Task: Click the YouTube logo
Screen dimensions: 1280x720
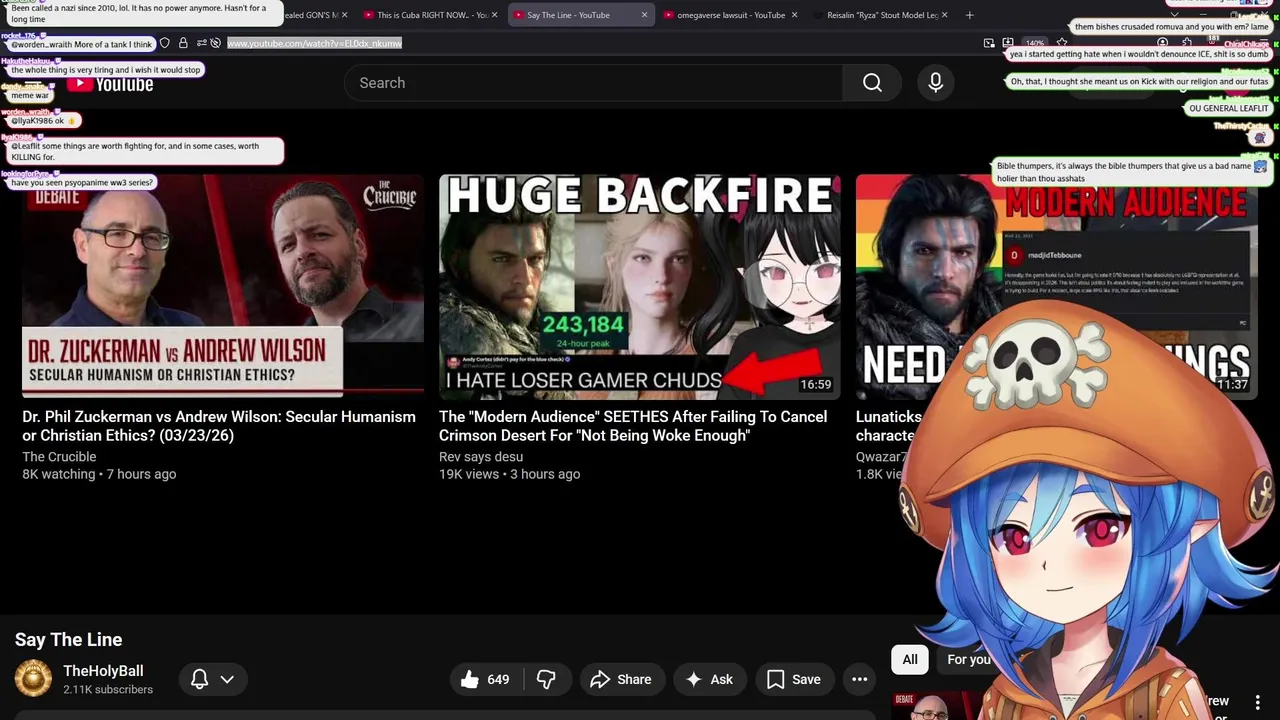Action: (x=110, y=84)
